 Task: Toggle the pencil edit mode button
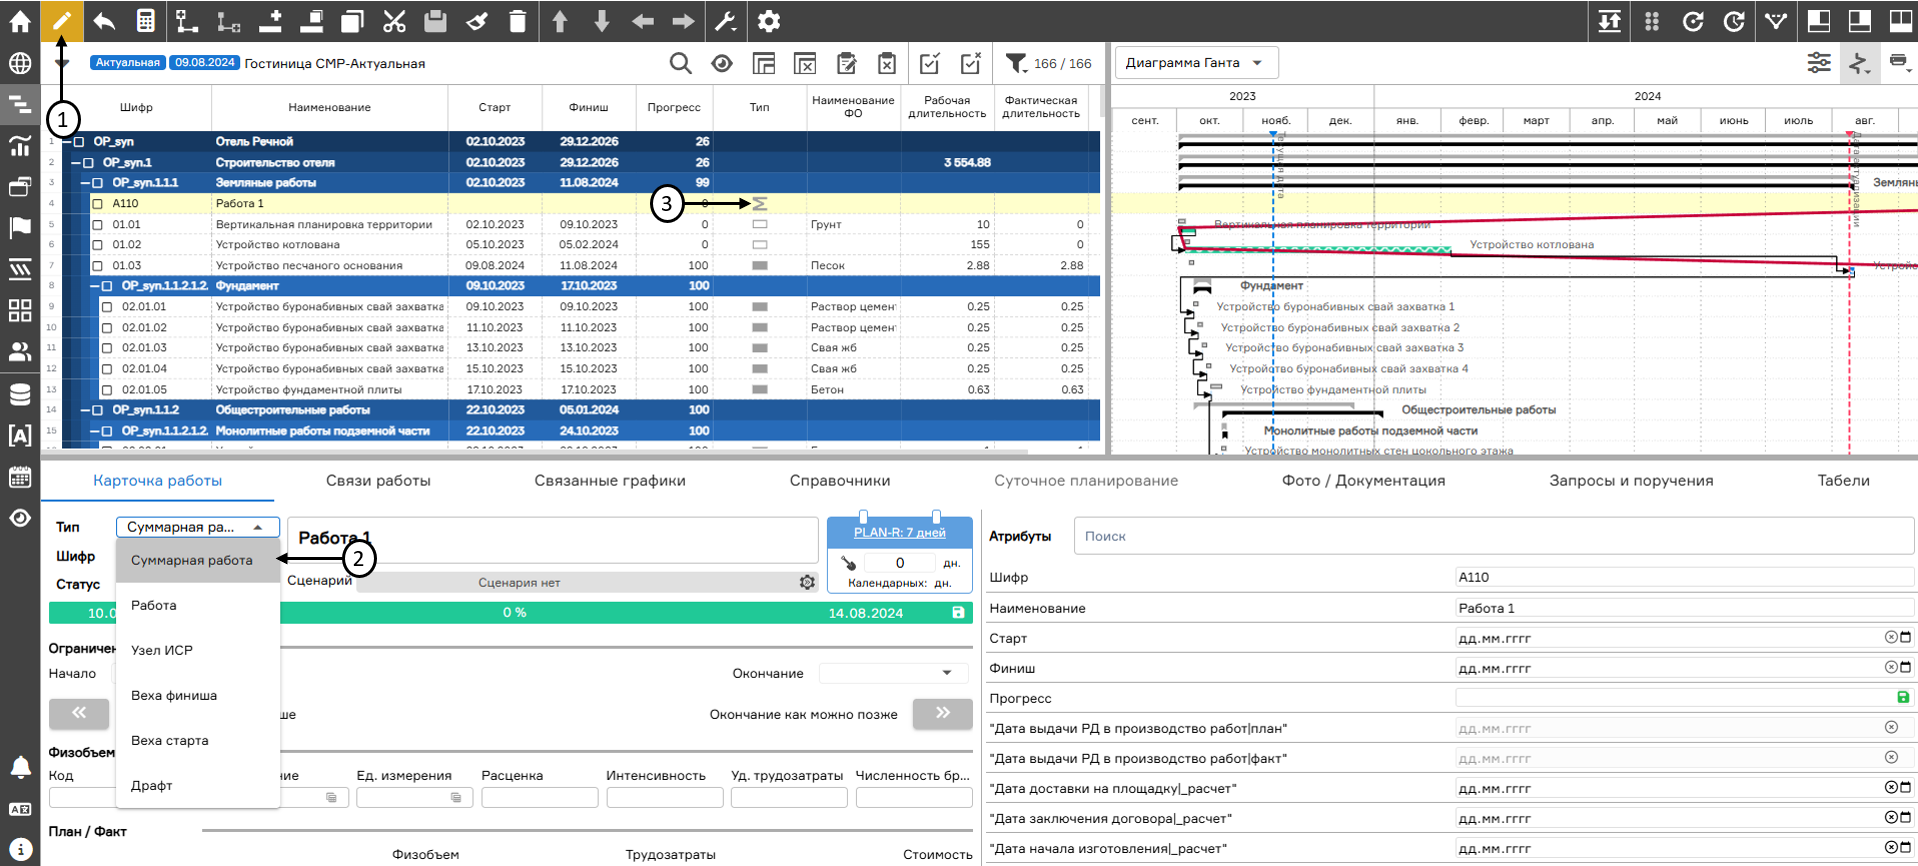coord(62,21)
